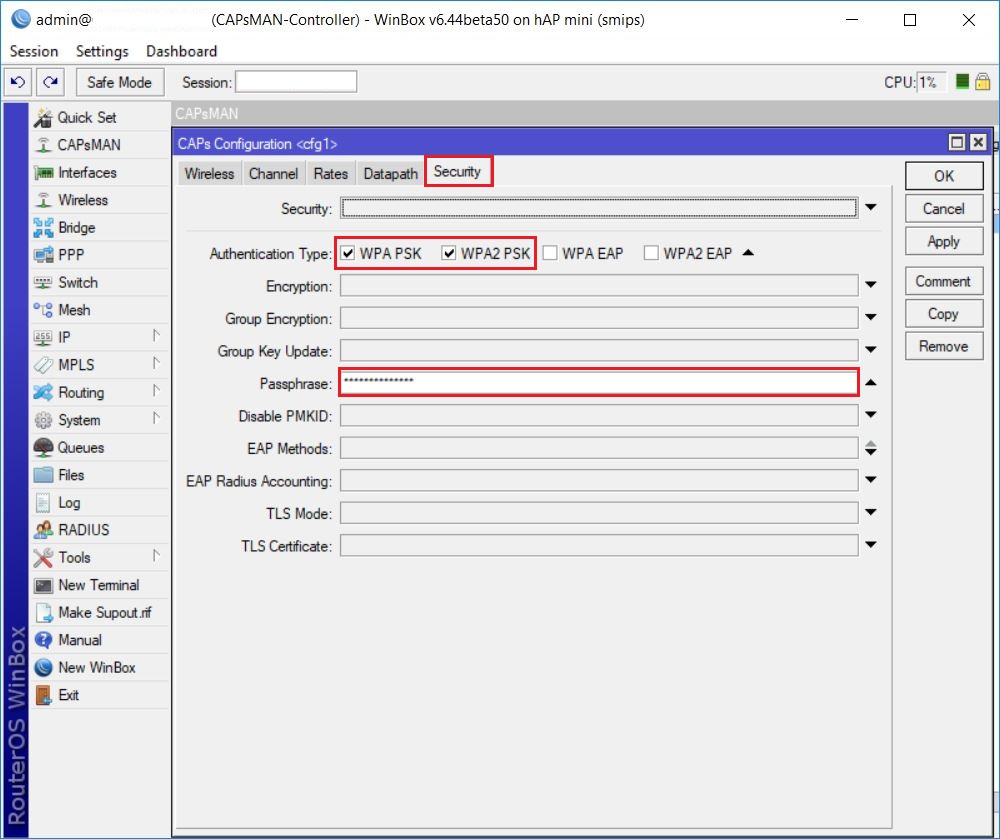Expand the TLS Mode field arrow
Screen dimensions: 1000x839
(871, 513)
